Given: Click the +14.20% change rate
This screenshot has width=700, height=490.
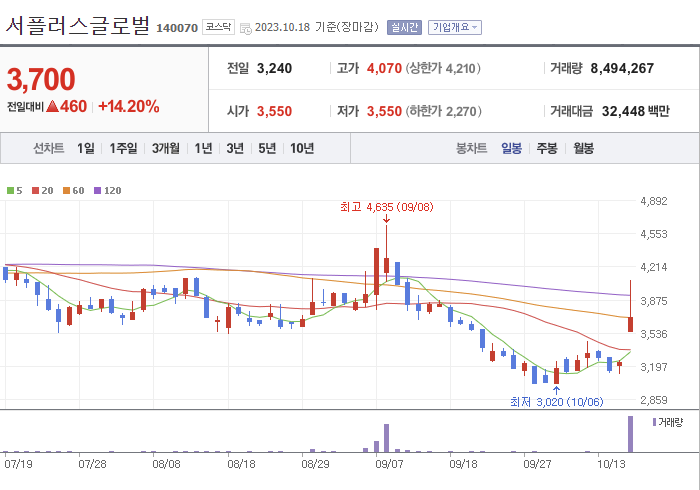Looking at the screenshot, I should pyautogui.click(x=129, y=107).
